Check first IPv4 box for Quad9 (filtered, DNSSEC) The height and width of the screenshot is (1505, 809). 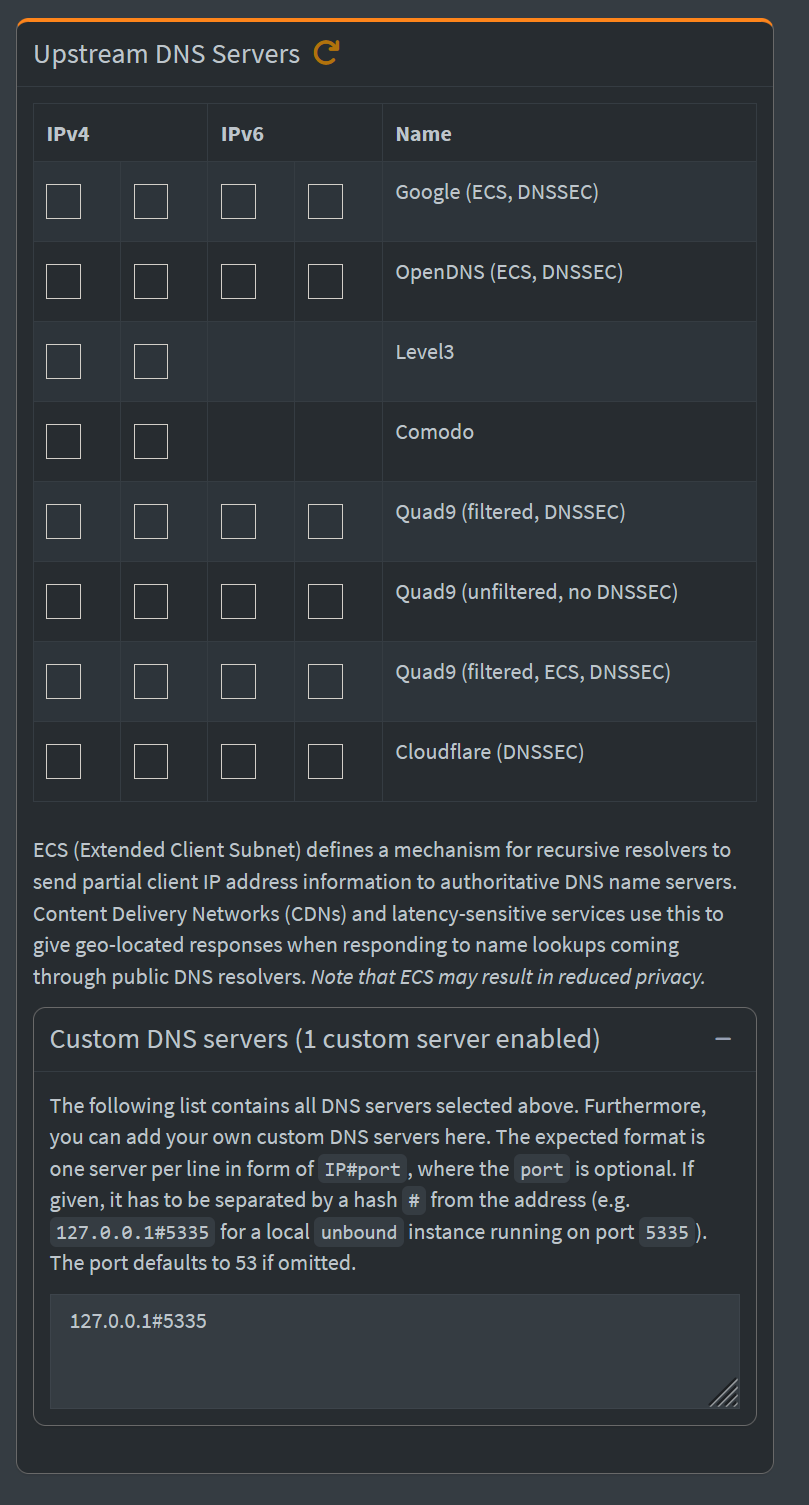pyautogui.click(x=63, y=521)
